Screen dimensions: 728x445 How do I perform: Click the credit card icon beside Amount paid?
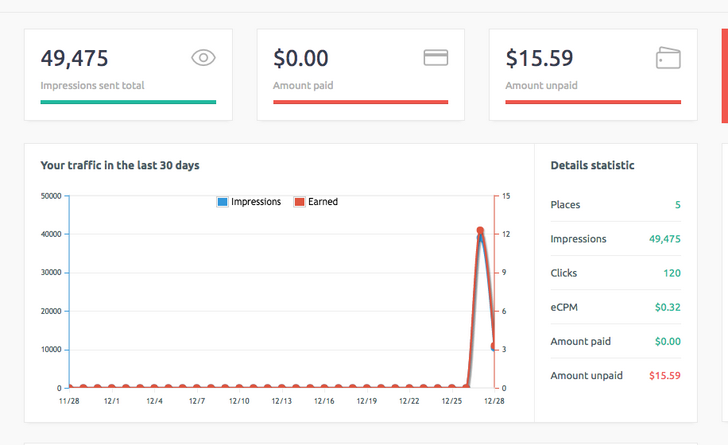click(x=435, y=58)
